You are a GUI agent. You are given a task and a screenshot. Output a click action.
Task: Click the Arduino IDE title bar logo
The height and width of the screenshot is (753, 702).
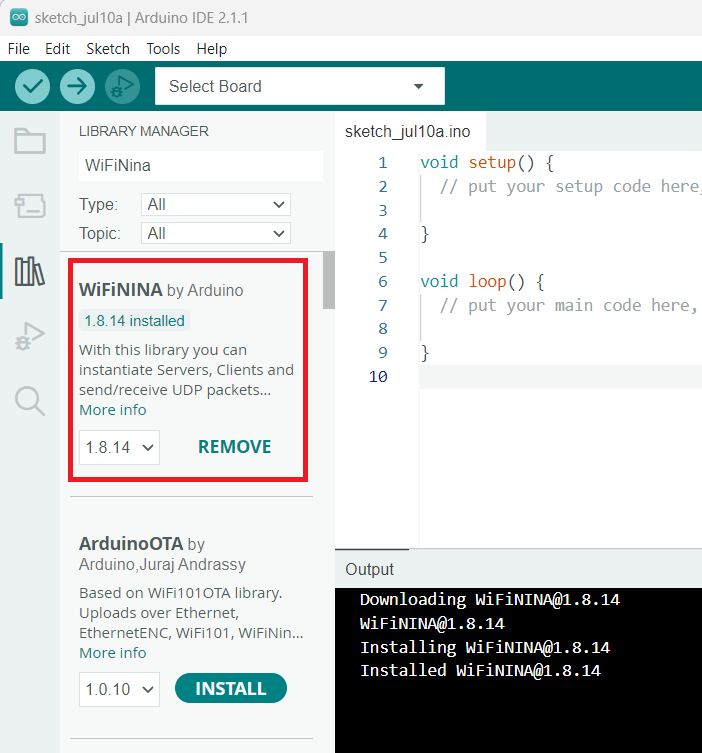[x=19, y=18]
